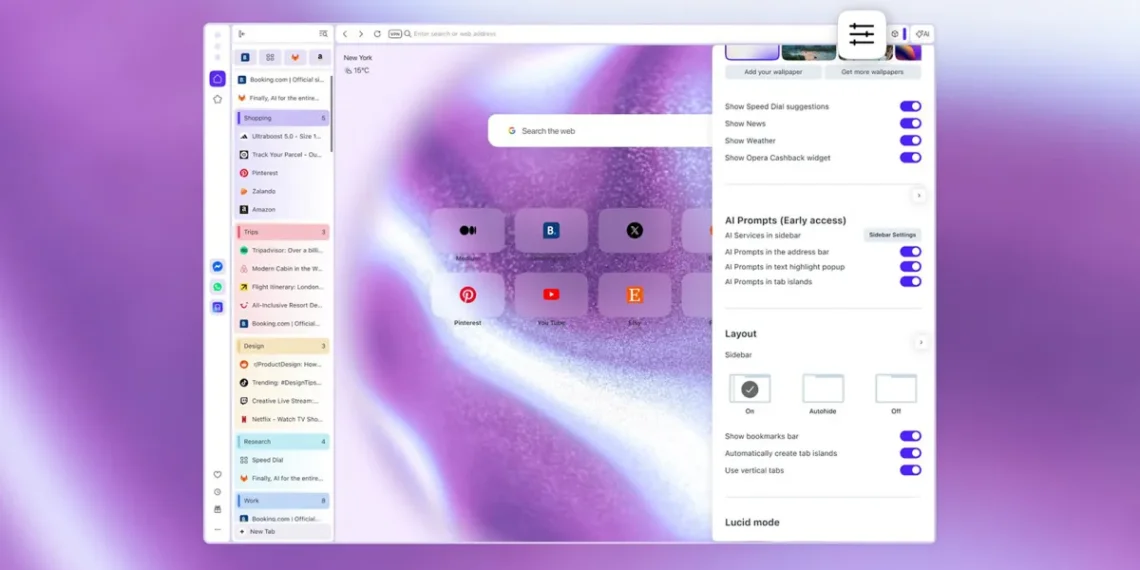Screen dimensions: 1140x570
Task: Toggle Use vertical tabs
Action: (910, 470)
